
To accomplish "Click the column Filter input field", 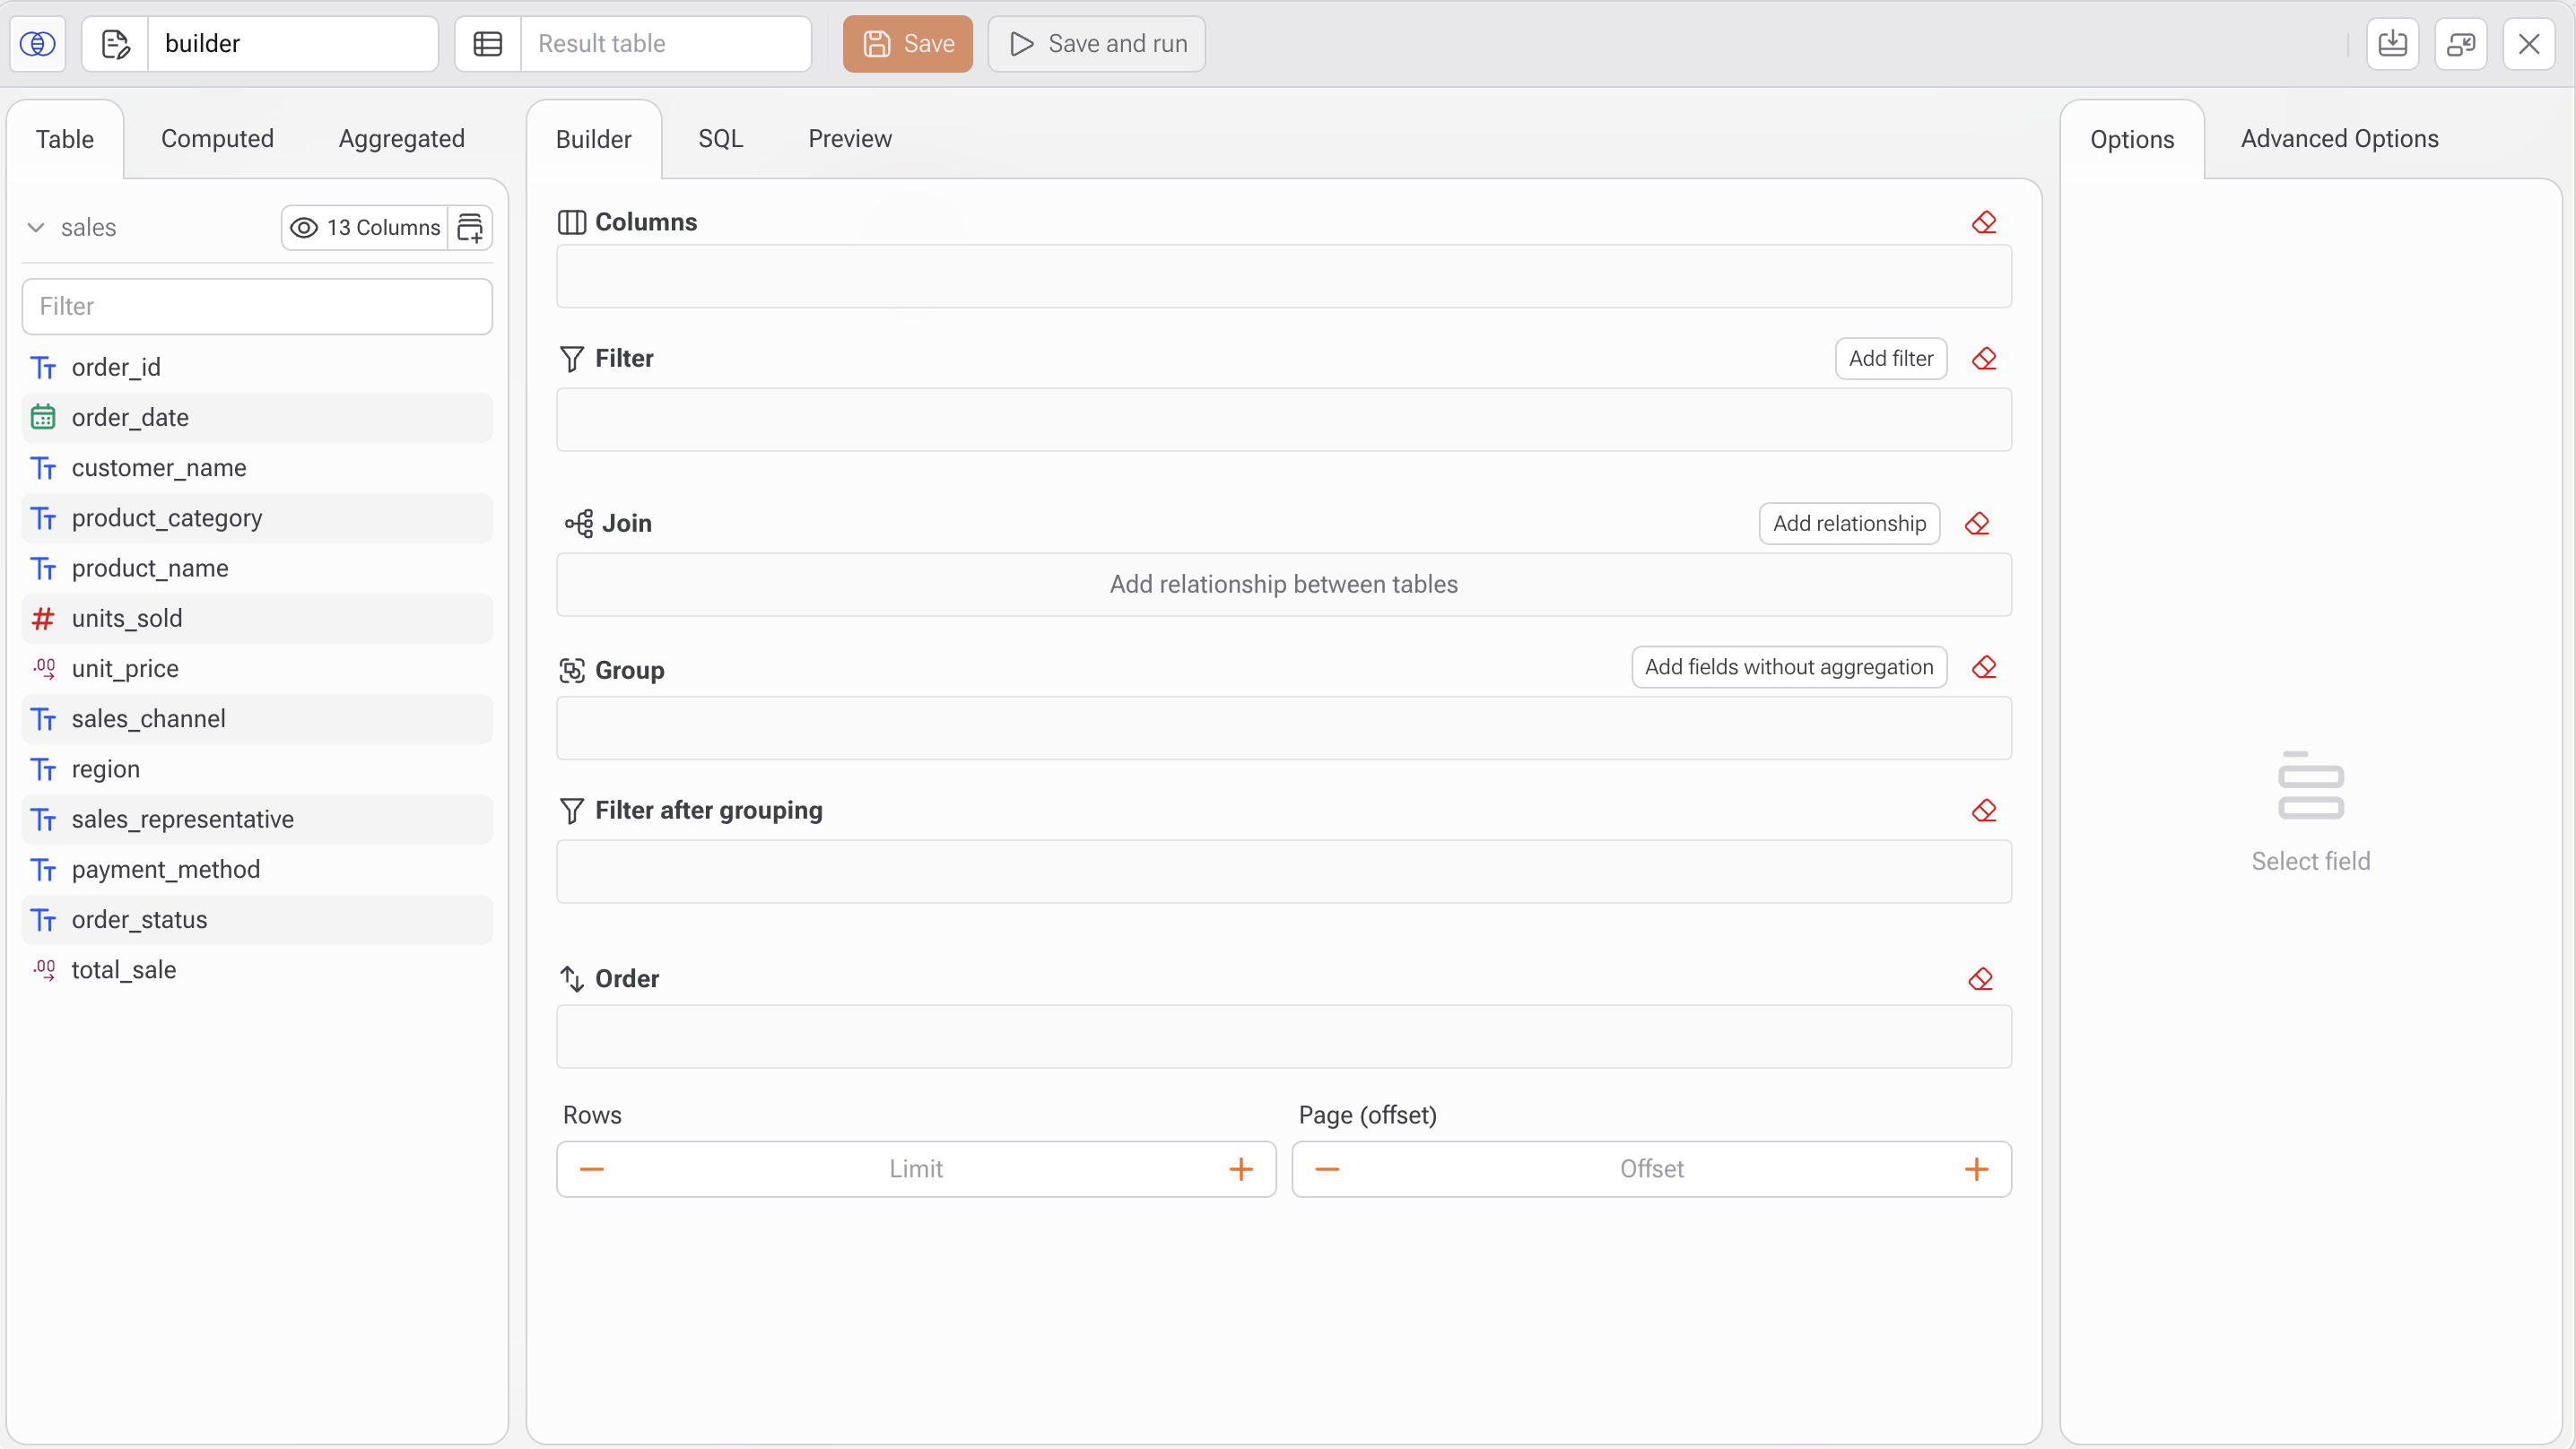I will coord(257,306).
